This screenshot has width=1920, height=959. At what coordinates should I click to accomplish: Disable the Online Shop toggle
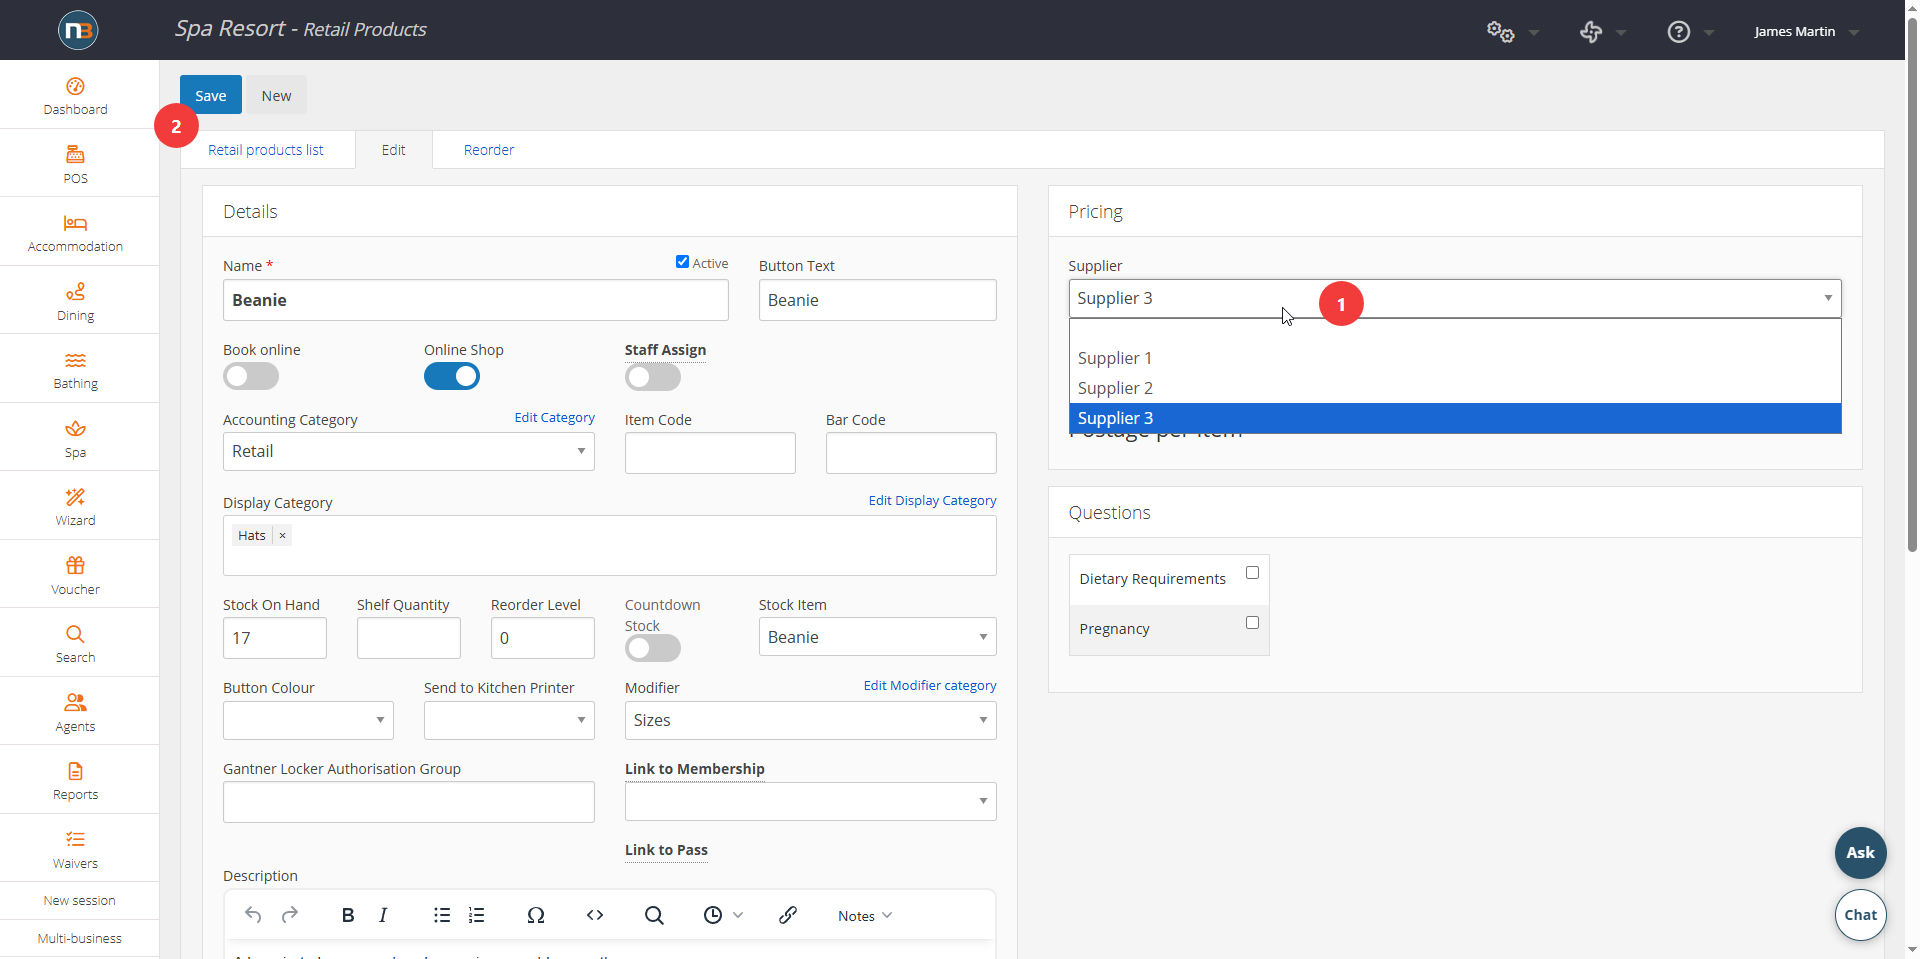click(x=452, y=376)
